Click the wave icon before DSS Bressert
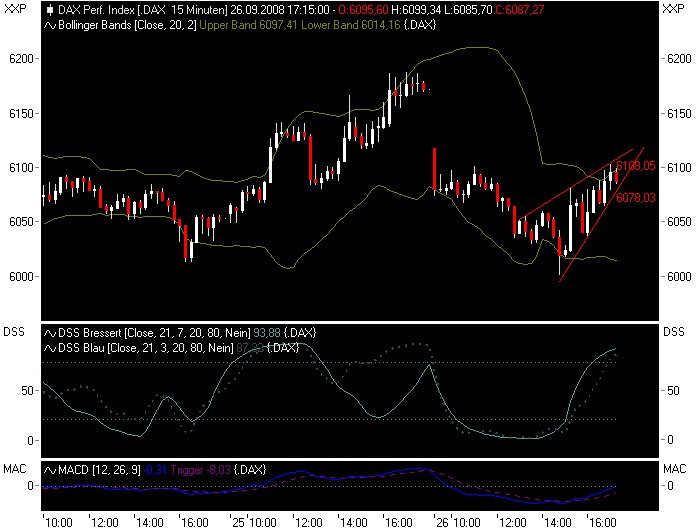 tap(50, 333)
